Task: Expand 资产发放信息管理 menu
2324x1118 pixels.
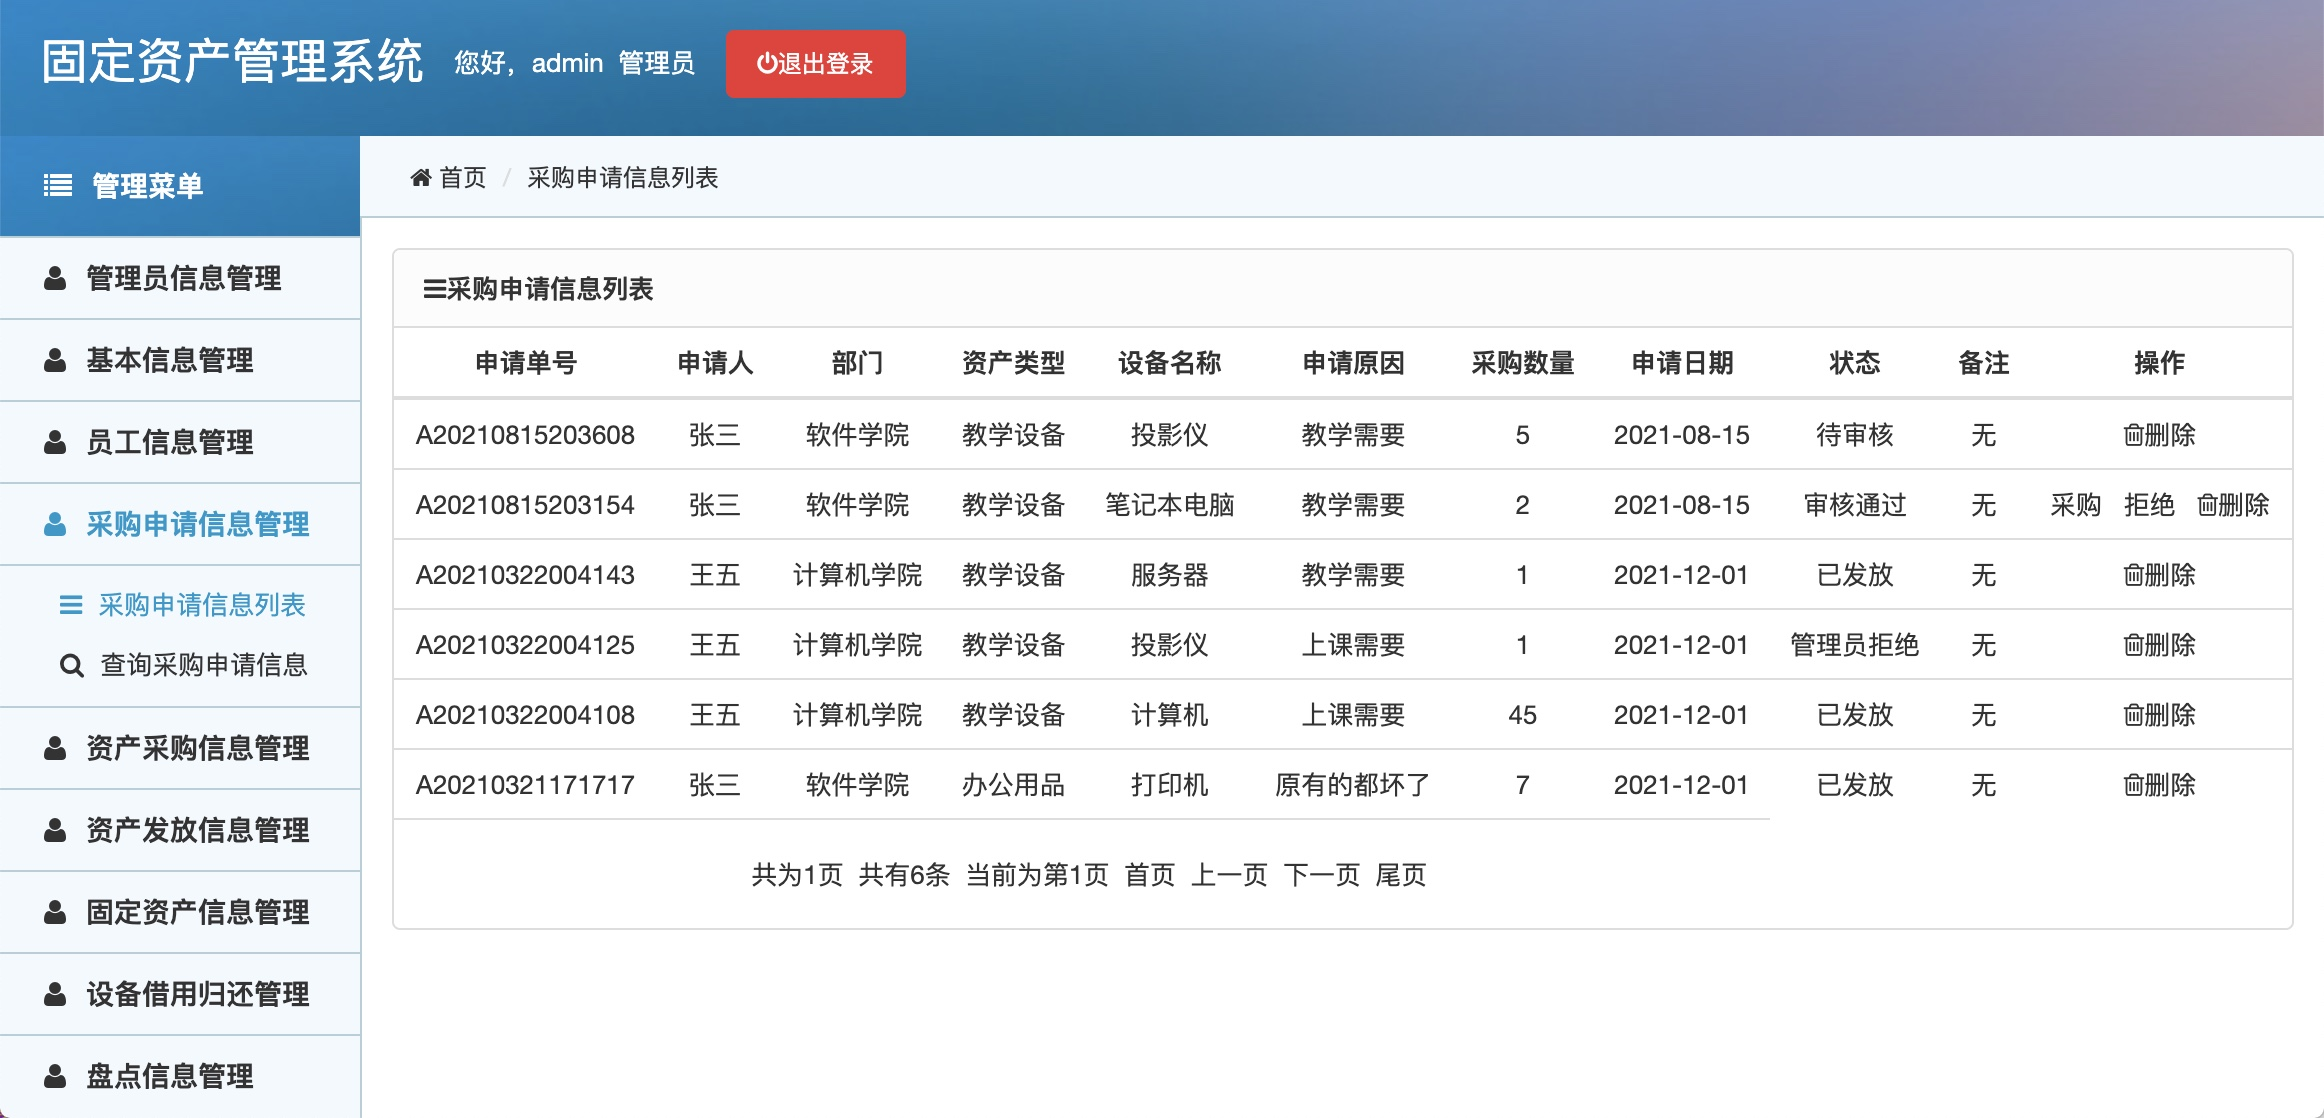Action: tap(180, 831)
